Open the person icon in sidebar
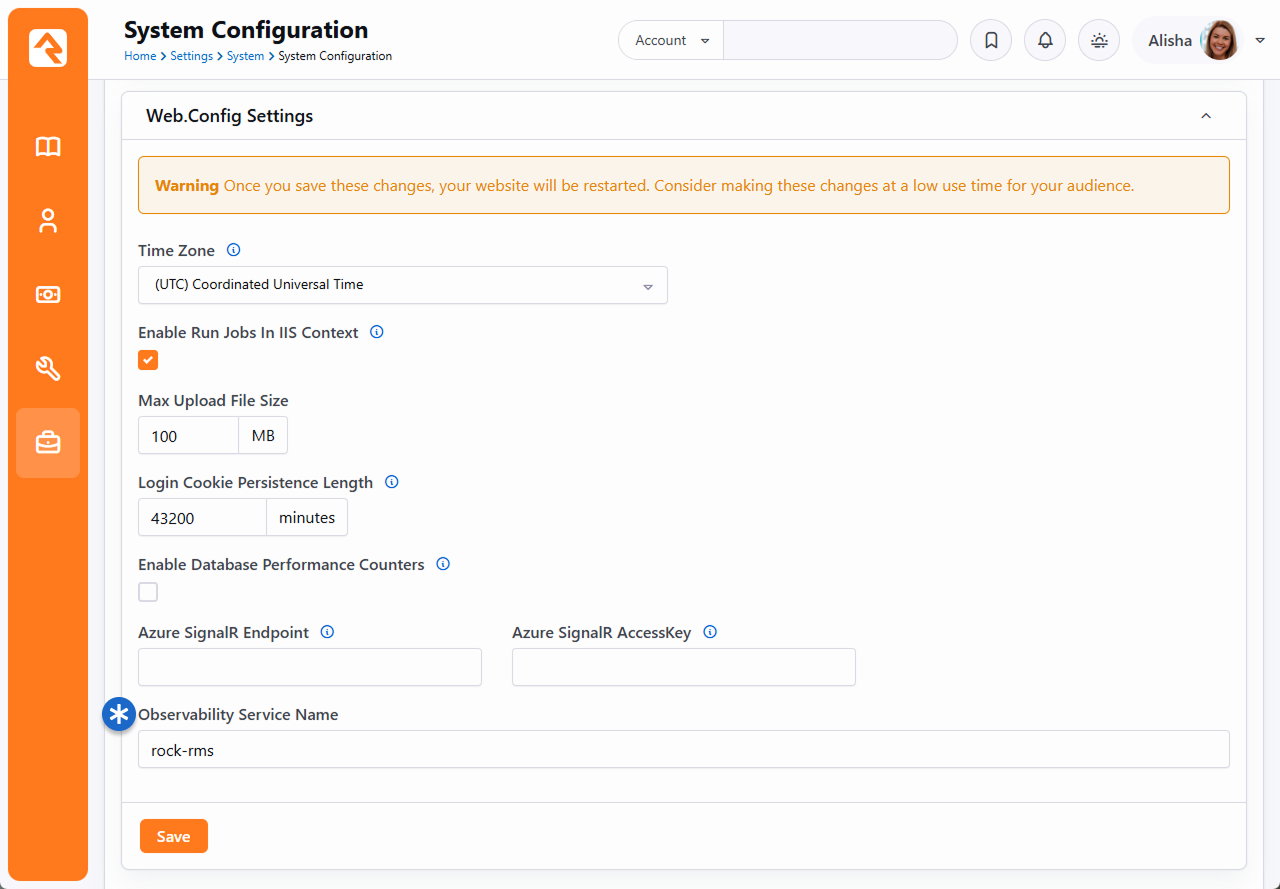Screen dimensions: 1280x889 pos(48,221)
